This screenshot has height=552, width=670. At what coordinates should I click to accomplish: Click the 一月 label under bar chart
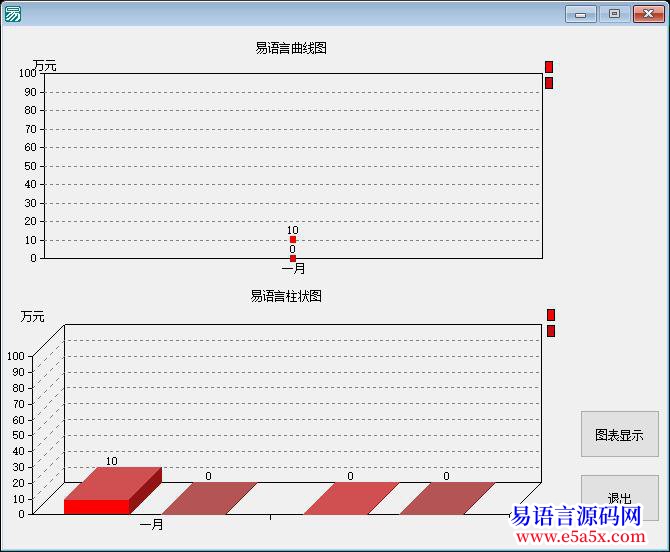click(151, 524)
